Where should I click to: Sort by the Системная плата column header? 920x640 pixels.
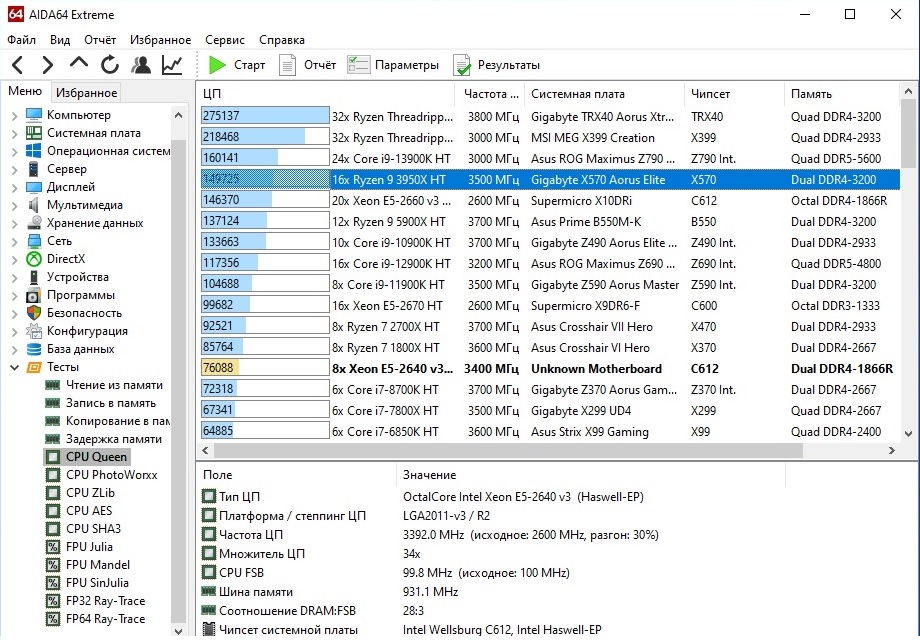tap(606, 94)
